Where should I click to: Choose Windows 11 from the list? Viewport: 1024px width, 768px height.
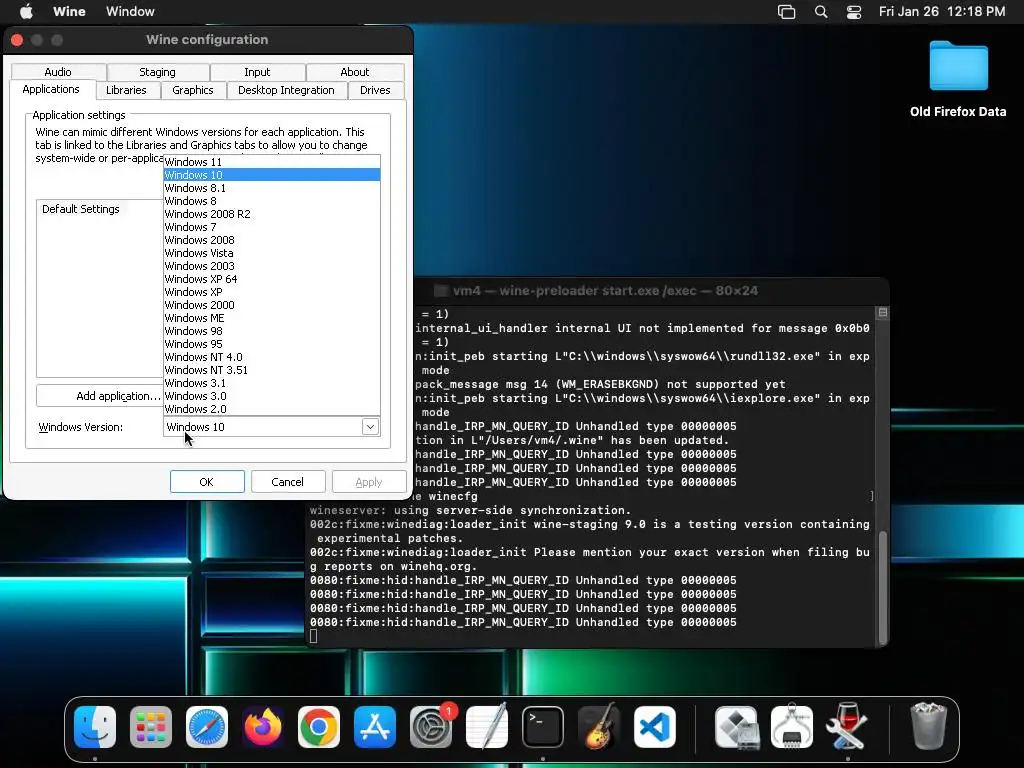point(272,162)
